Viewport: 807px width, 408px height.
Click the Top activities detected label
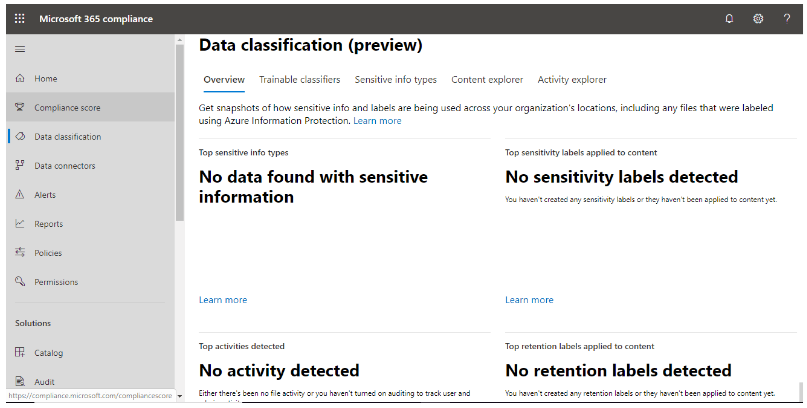tap(241, 346)
